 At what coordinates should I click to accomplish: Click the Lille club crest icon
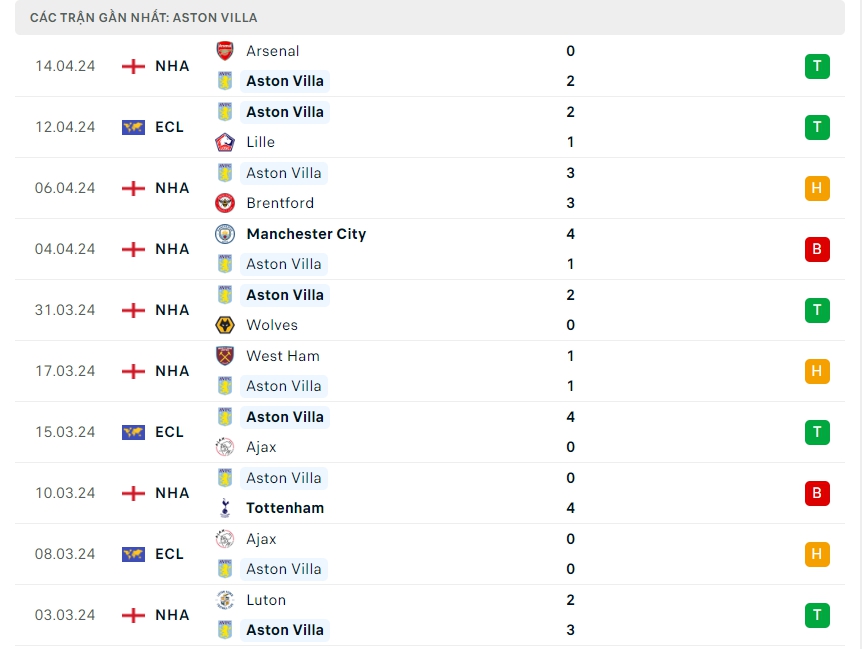(225, 142)
